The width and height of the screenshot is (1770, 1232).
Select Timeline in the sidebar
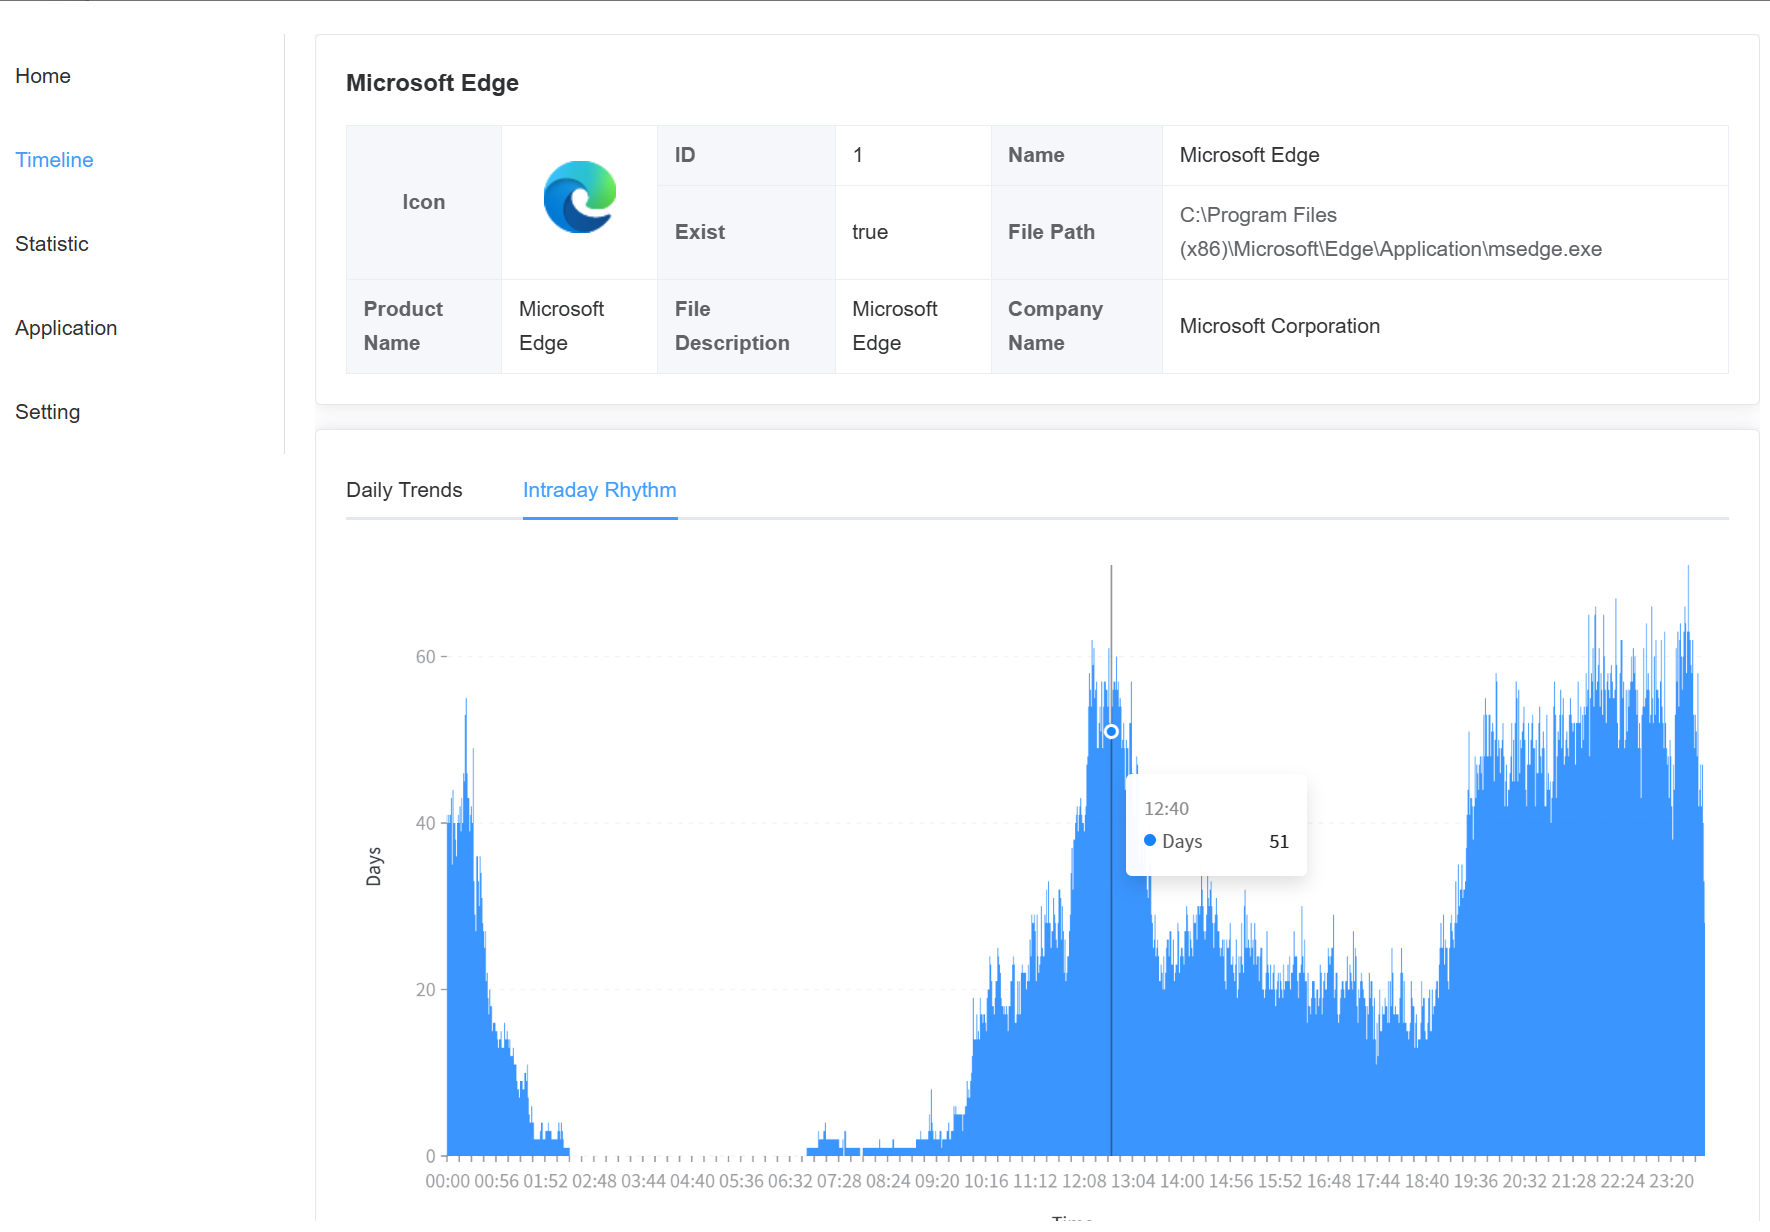click(x=54, y=160)
